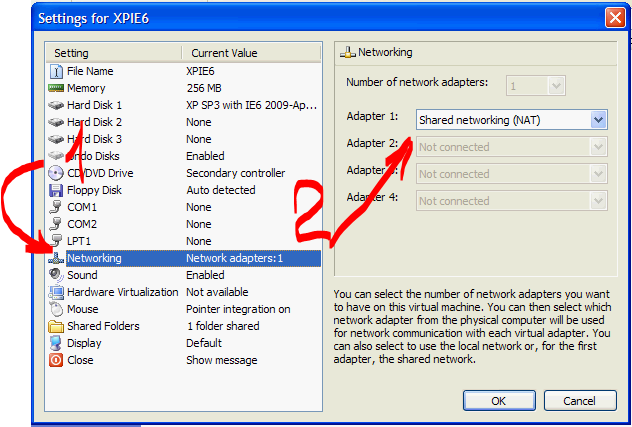Click the '1 folder shared' value
The width and height of the screenshot is (632, 427).
pos(223,326)
